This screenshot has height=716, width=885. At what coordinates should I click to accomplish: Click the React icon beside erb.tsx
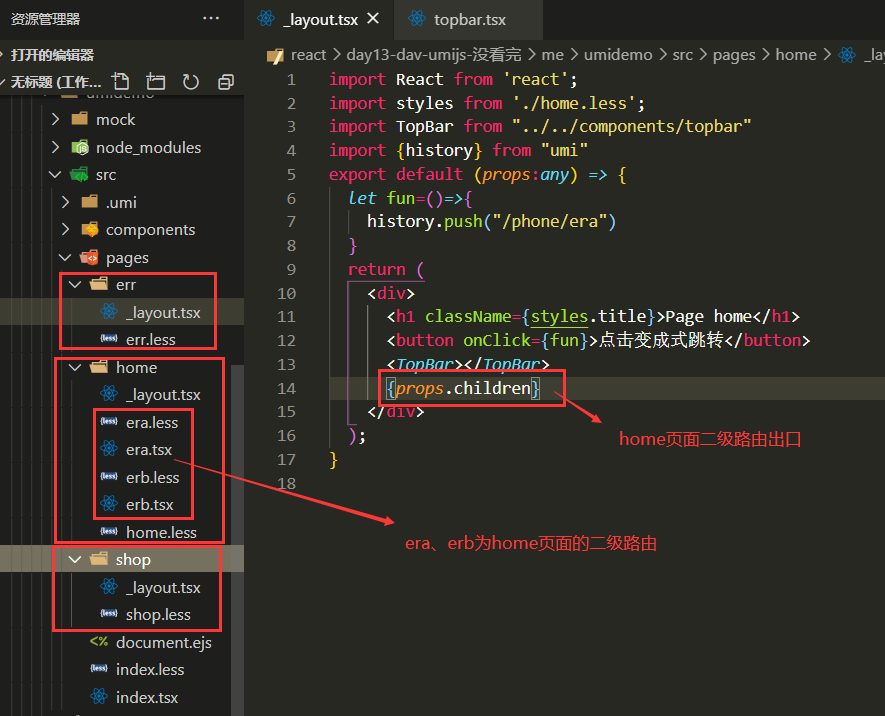(x=108, y=503)
